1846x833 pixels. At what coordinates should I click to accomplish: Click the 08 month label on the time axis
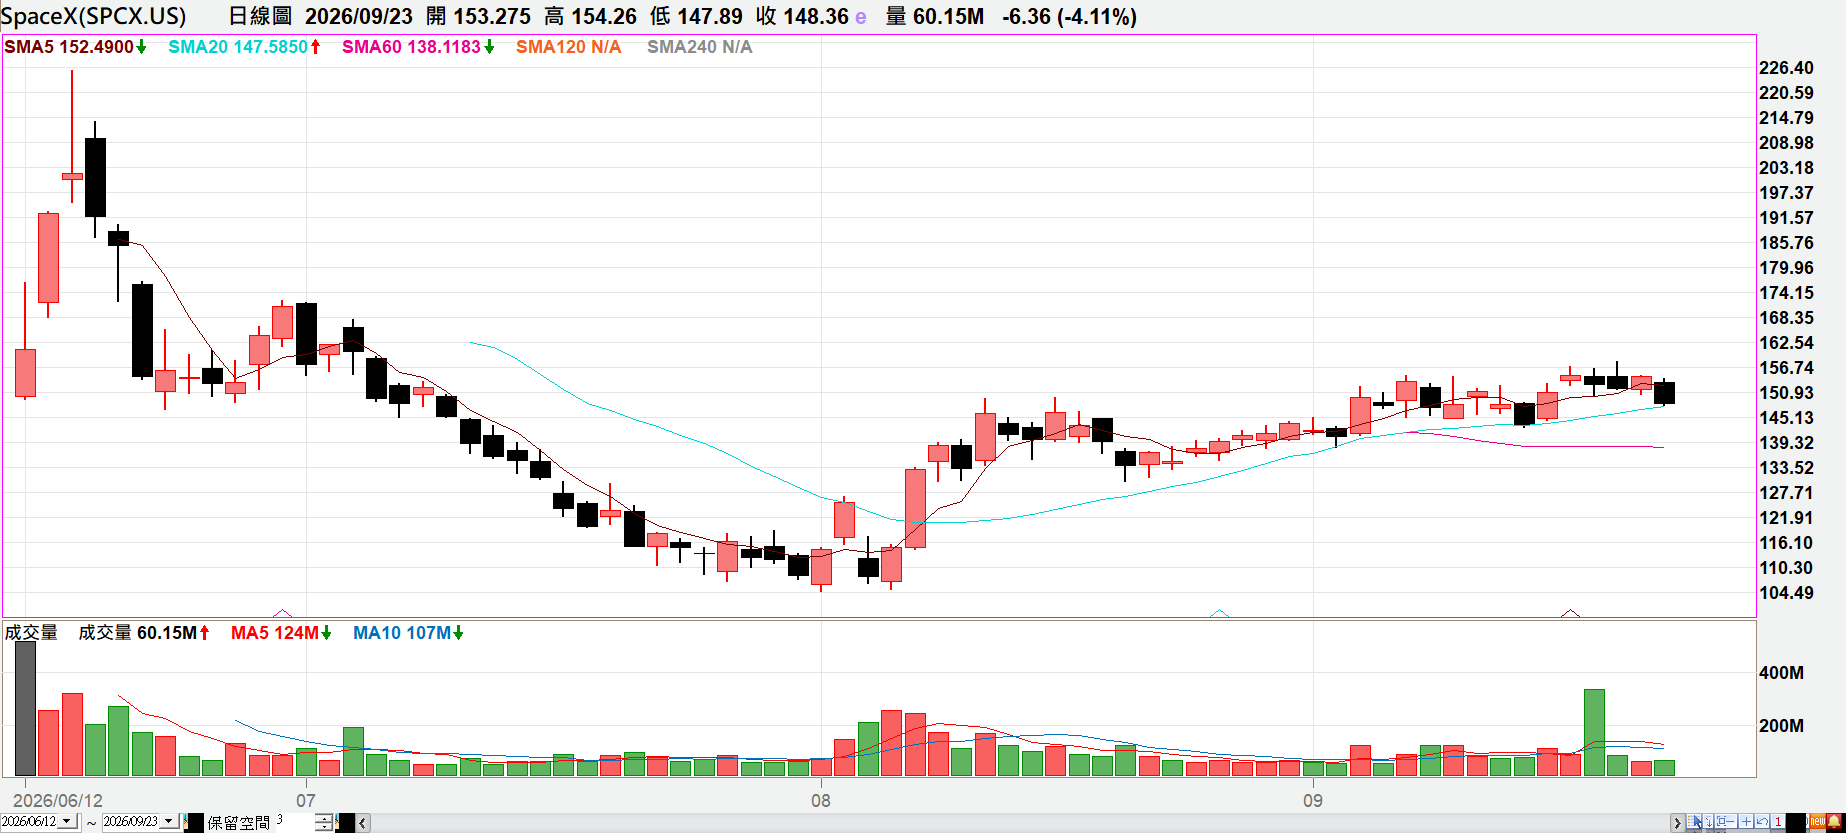click(820, 801)
